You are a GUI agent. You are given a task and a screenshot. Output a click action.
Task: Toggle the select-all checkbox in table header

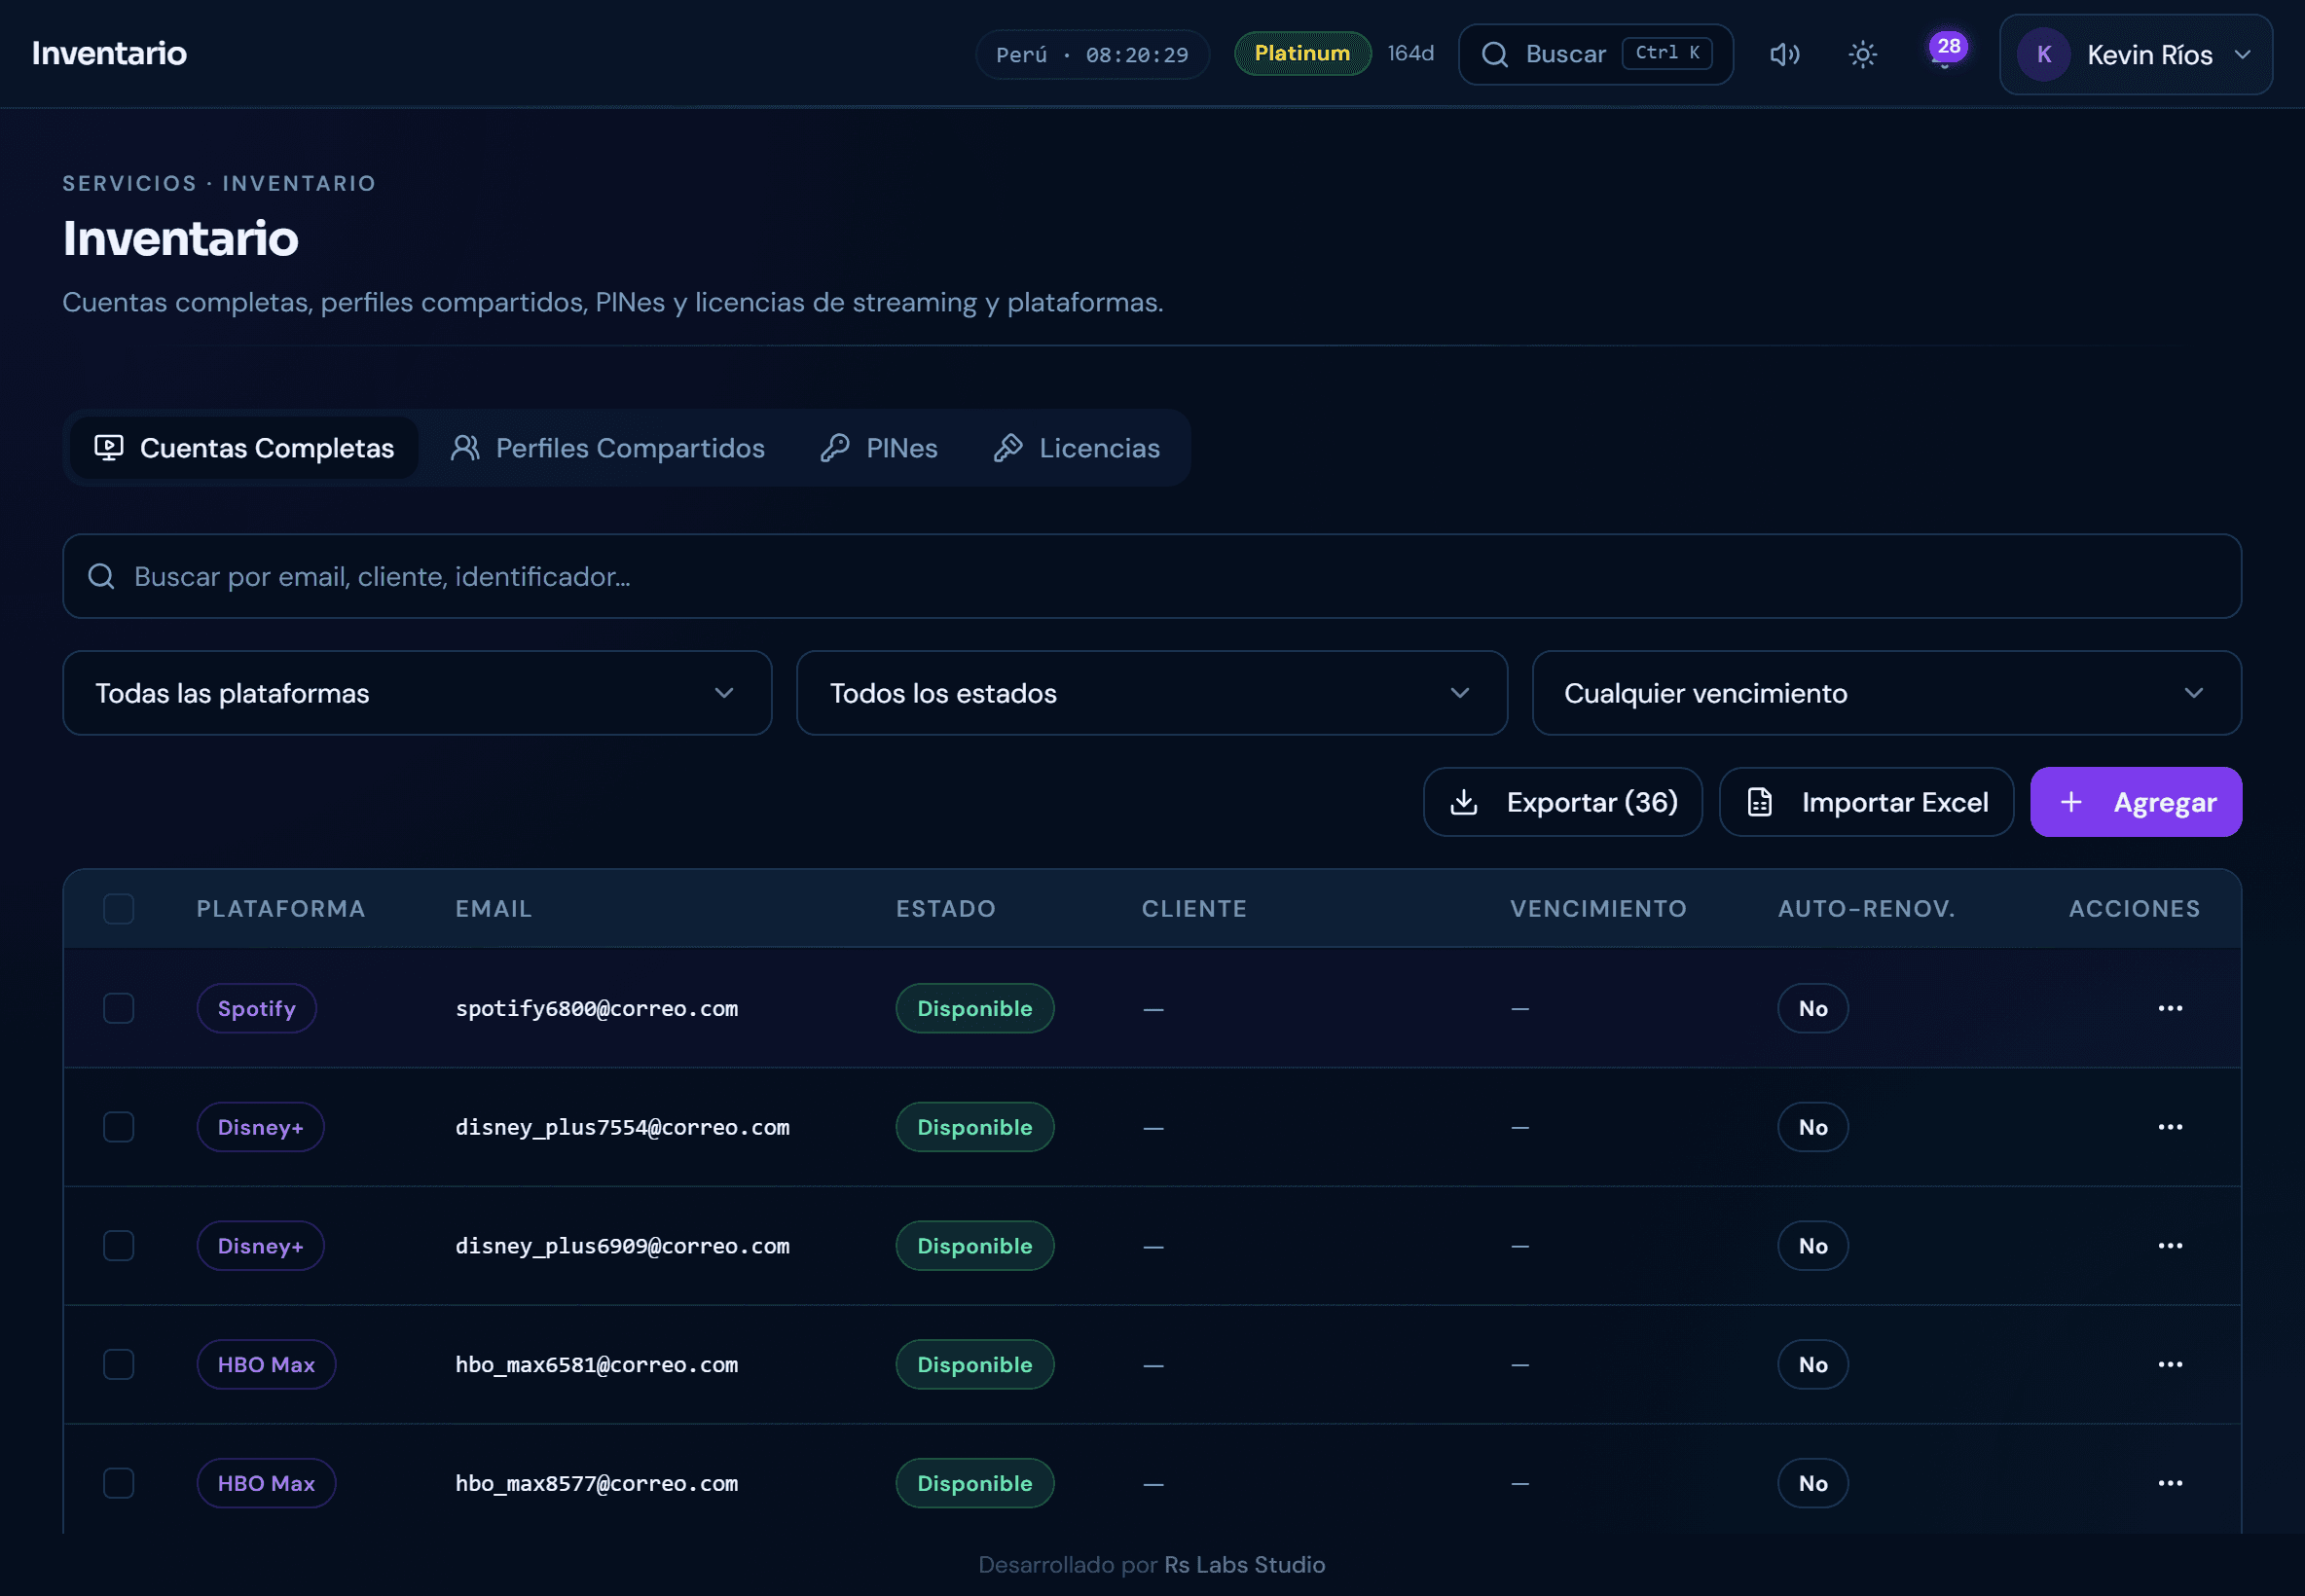(x=119, y=908)
